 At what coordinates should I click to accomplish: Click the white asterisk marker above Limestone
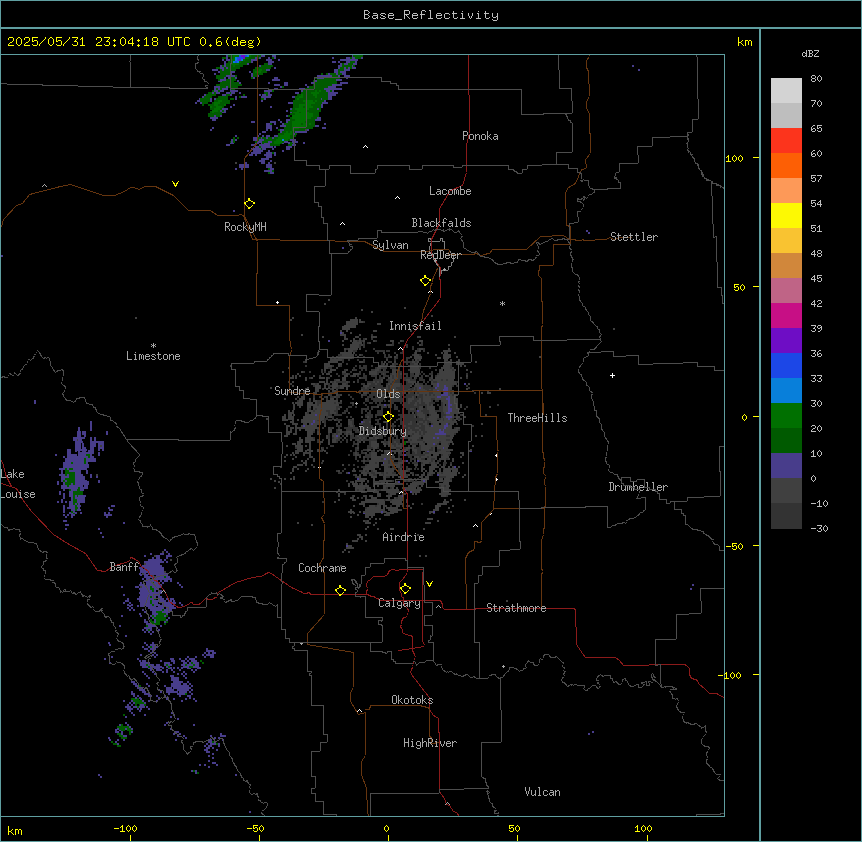pos(153,346)
